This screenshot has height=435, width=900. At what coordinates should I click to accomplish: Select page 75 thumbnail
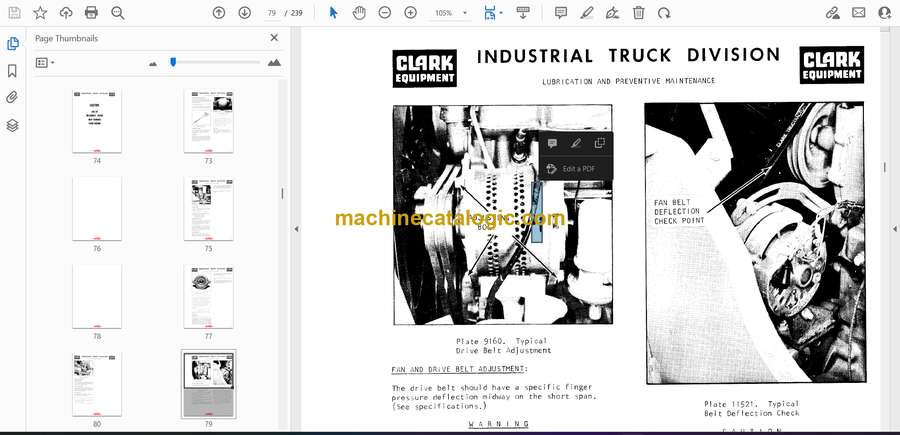tap(208, 209)
